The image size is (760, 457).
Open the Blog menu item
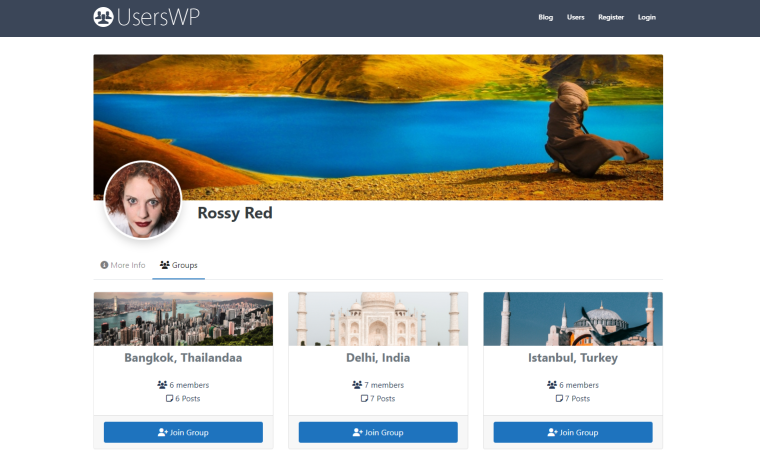[x=545, y=17]
